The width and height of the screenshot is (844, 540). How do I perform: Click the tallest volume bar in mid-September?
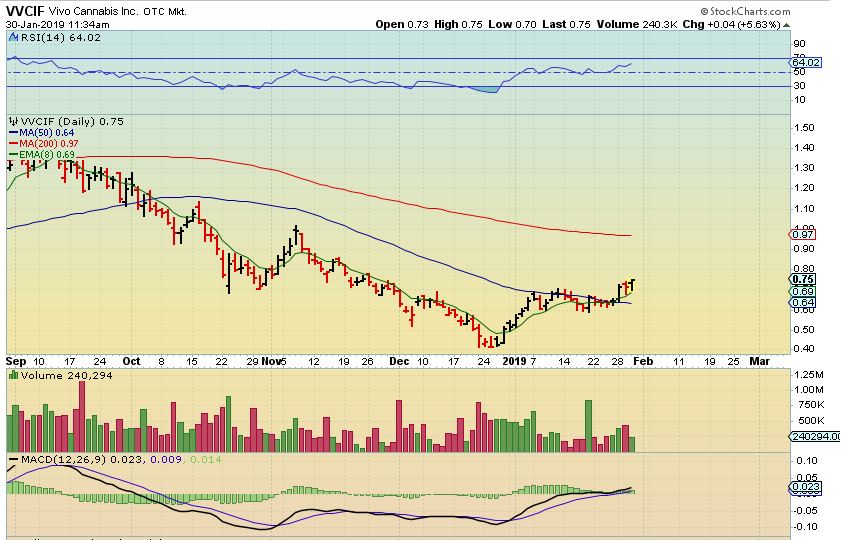click(82, 416)
